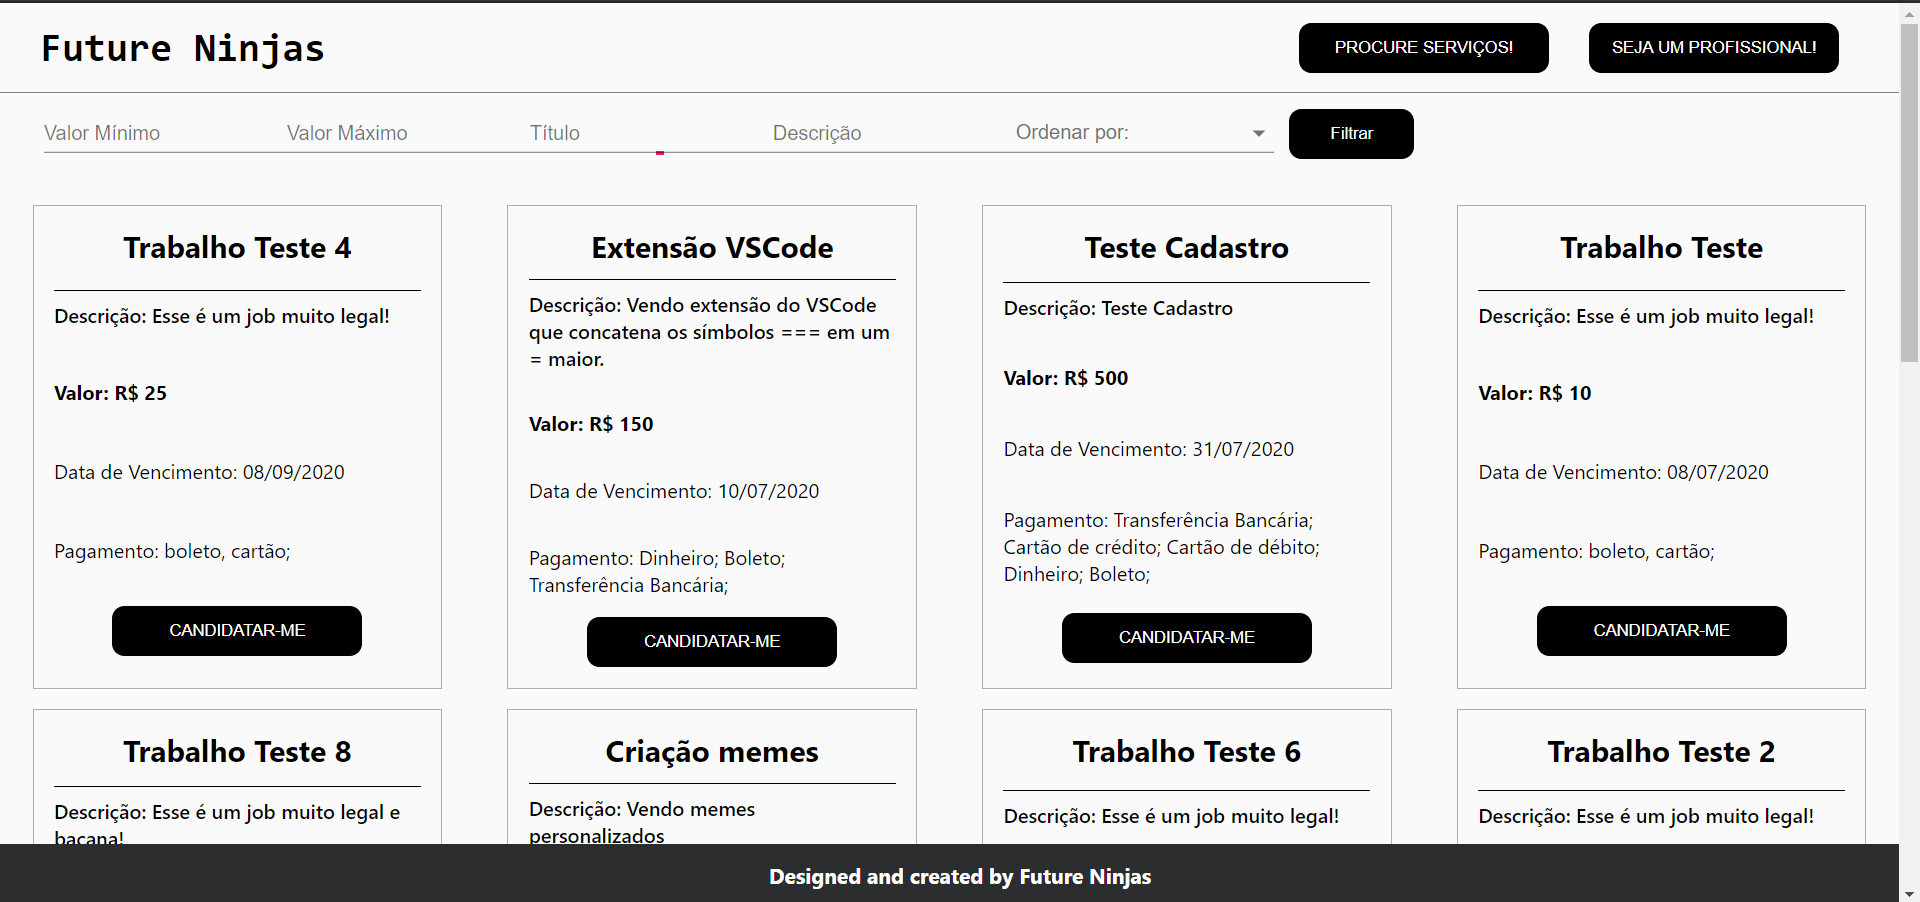Click the footer Designed and created text

coord(960,877)
